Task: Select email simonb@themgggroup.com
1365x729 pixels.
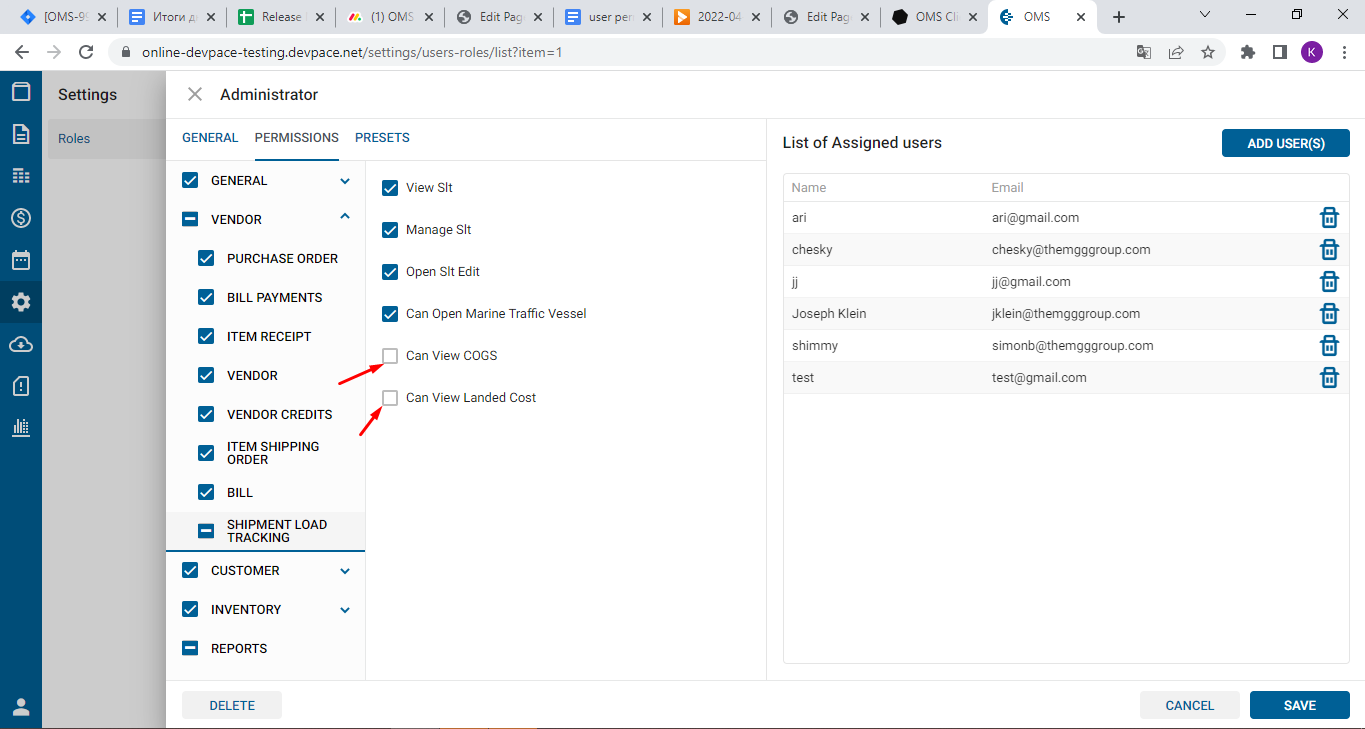Action: 1073,346
